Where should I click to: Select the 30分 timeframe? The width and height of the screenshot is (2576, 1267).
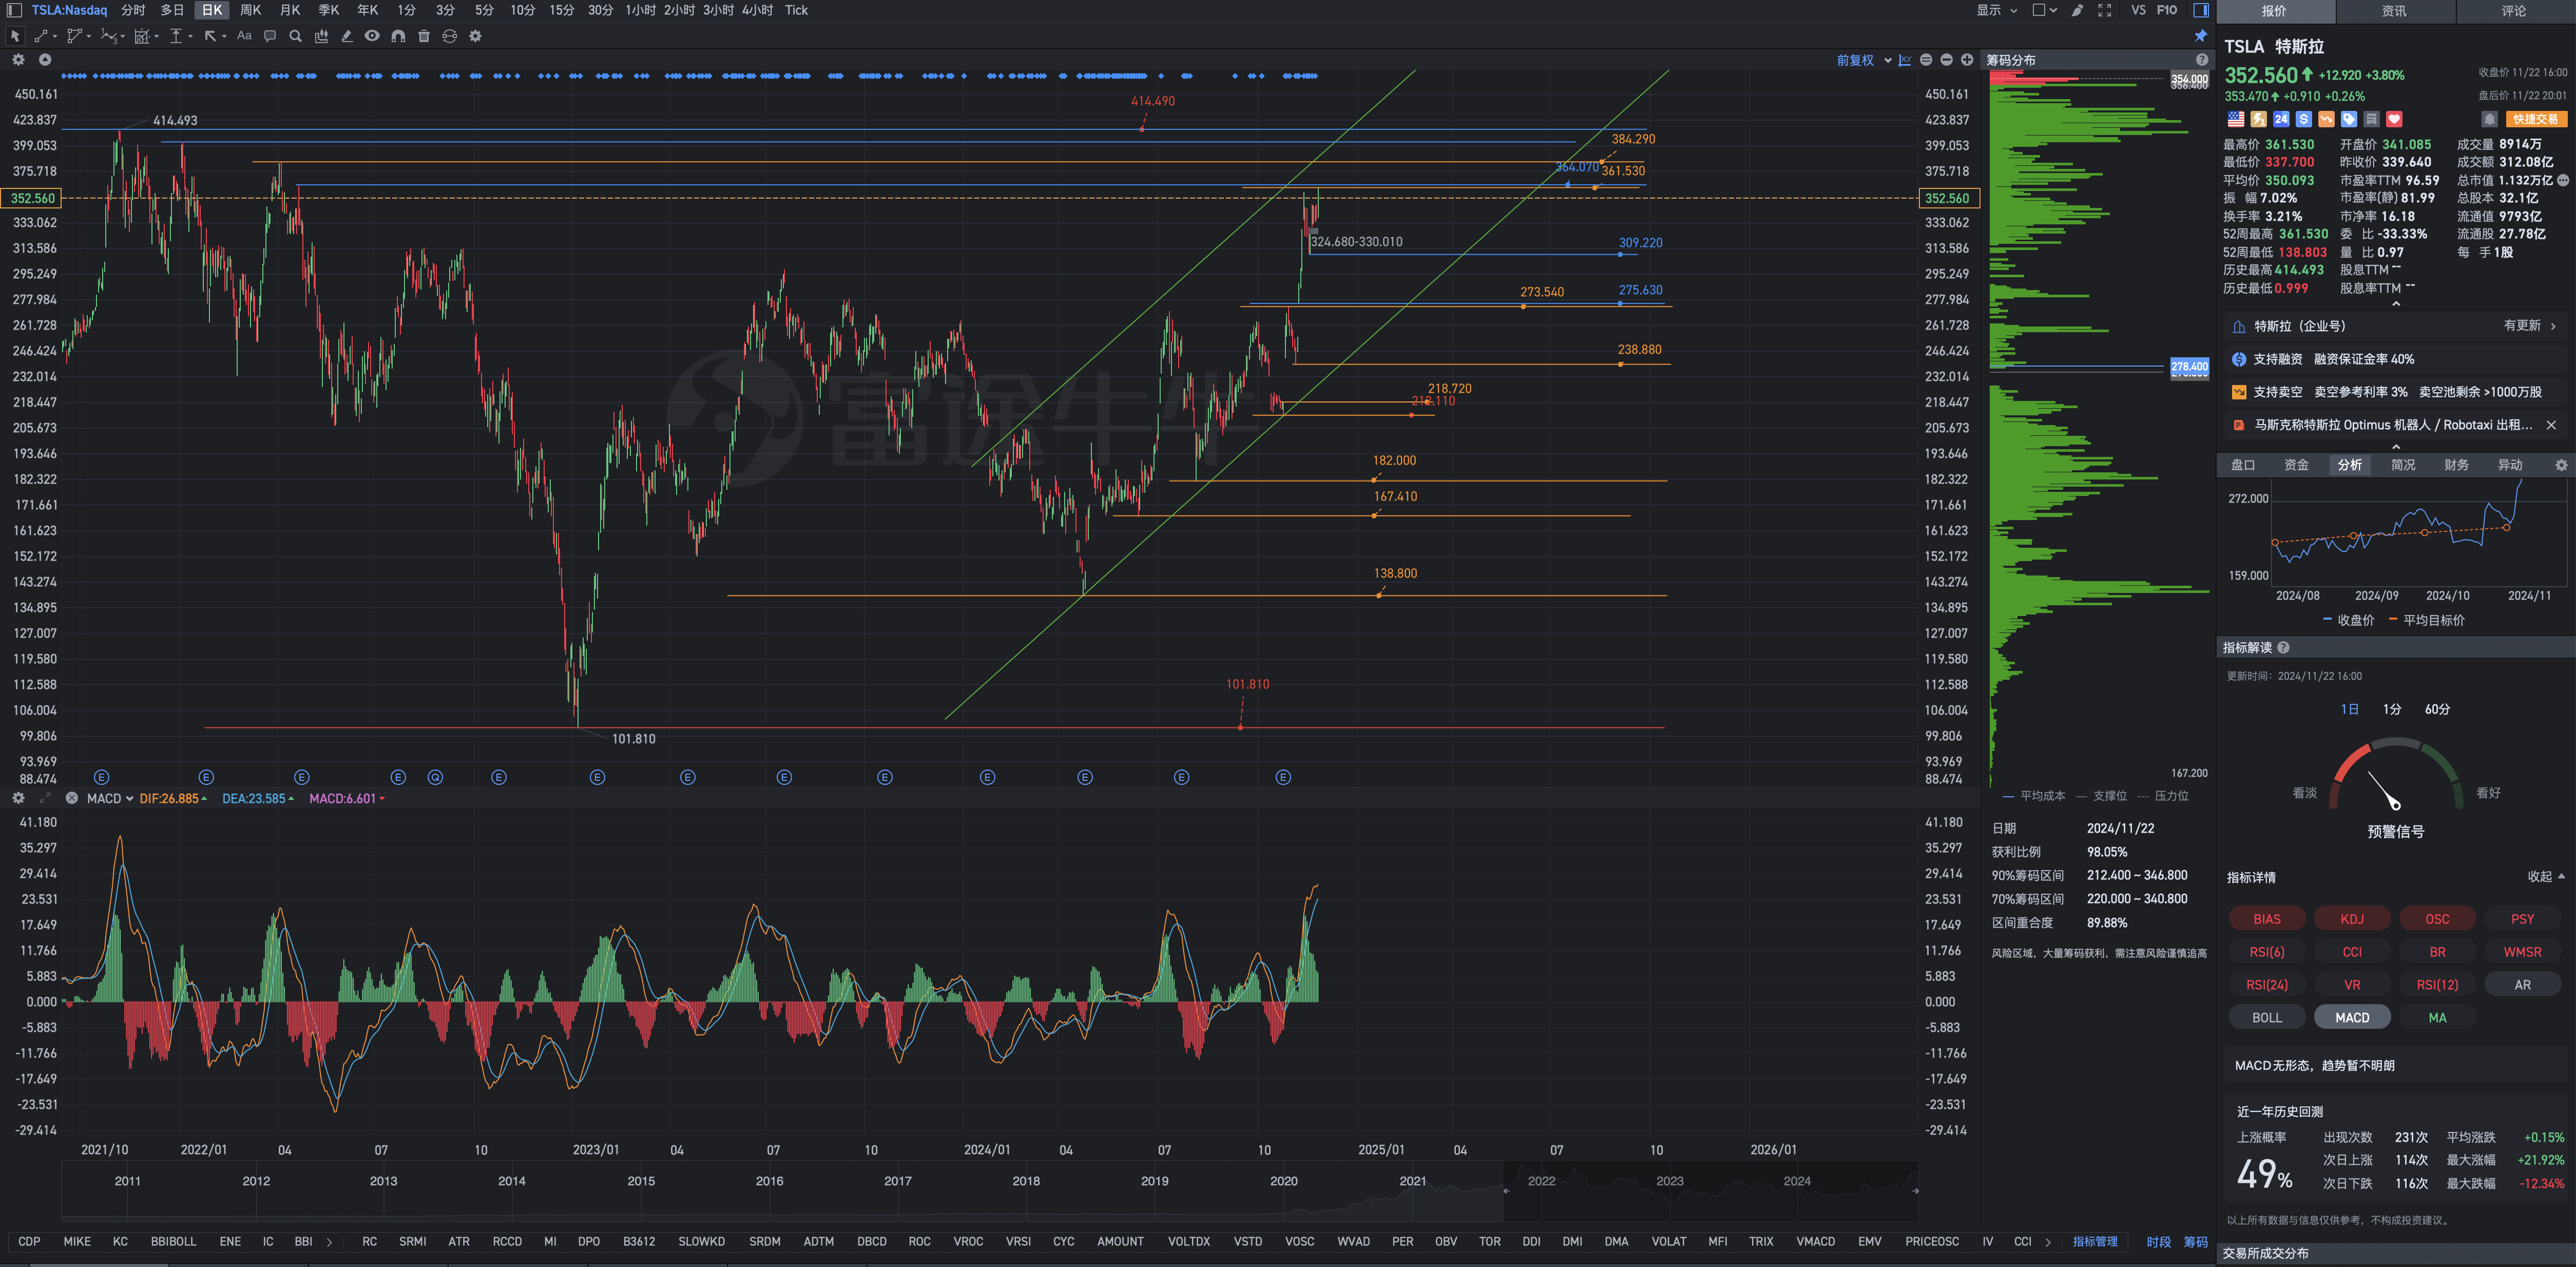[x=600, y=10]
